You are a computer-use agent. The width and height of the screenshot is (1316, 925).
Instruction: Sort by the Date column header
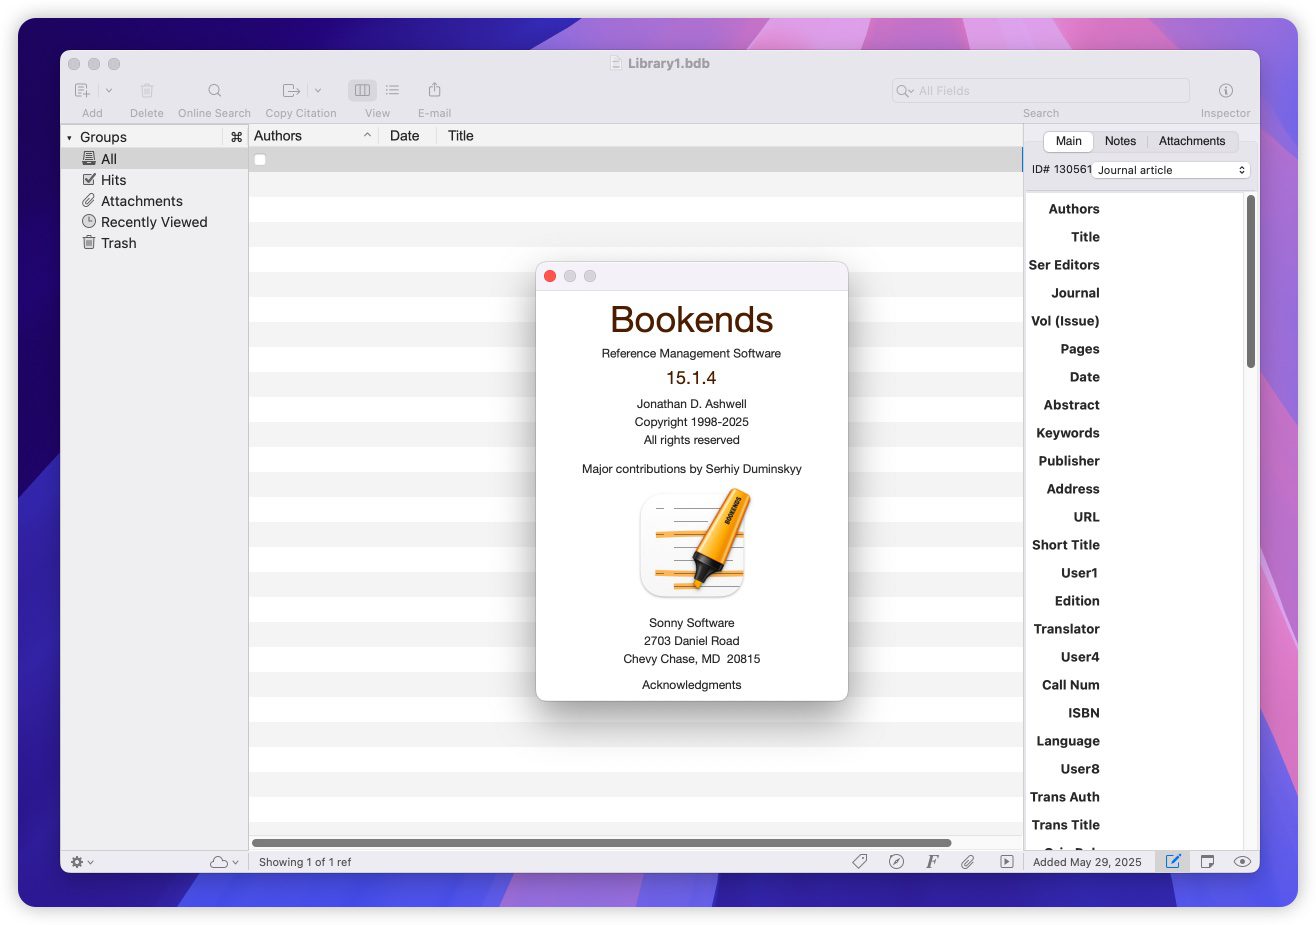(405, 136)
